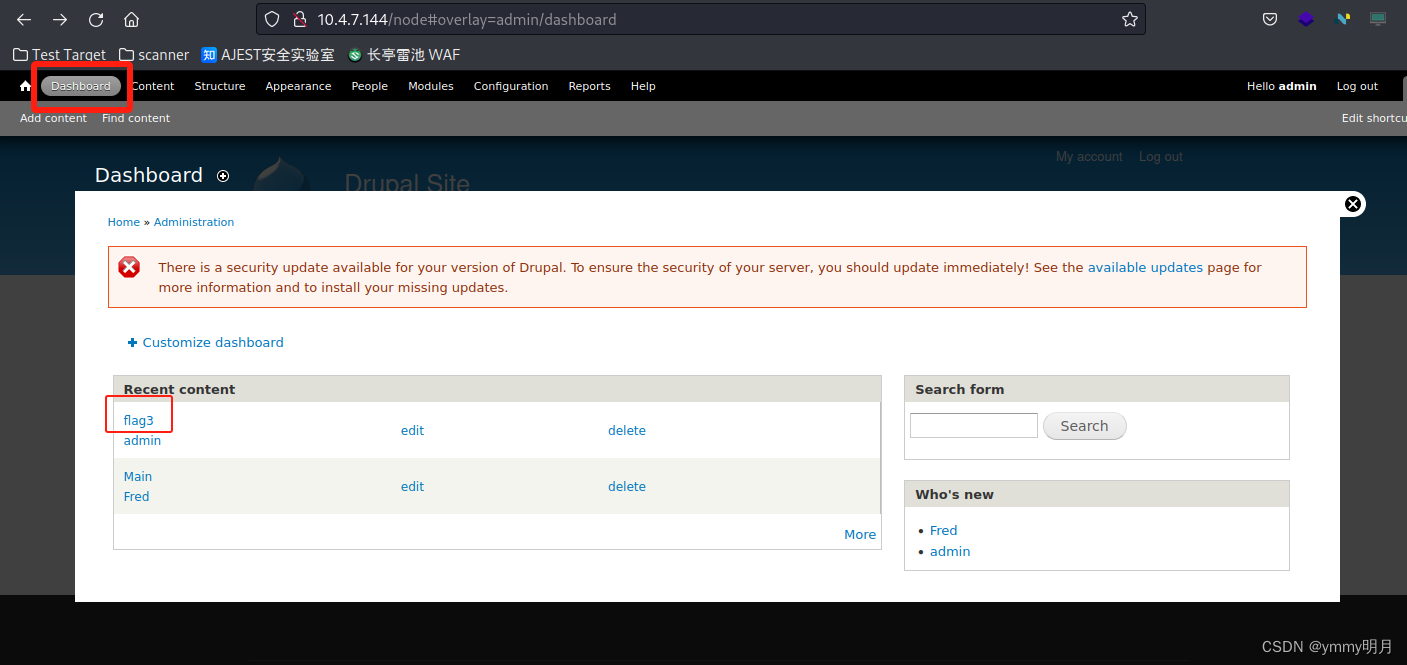Open the Structure admin menu
The image size is (1407, 665).
click(x=220, y=86)
